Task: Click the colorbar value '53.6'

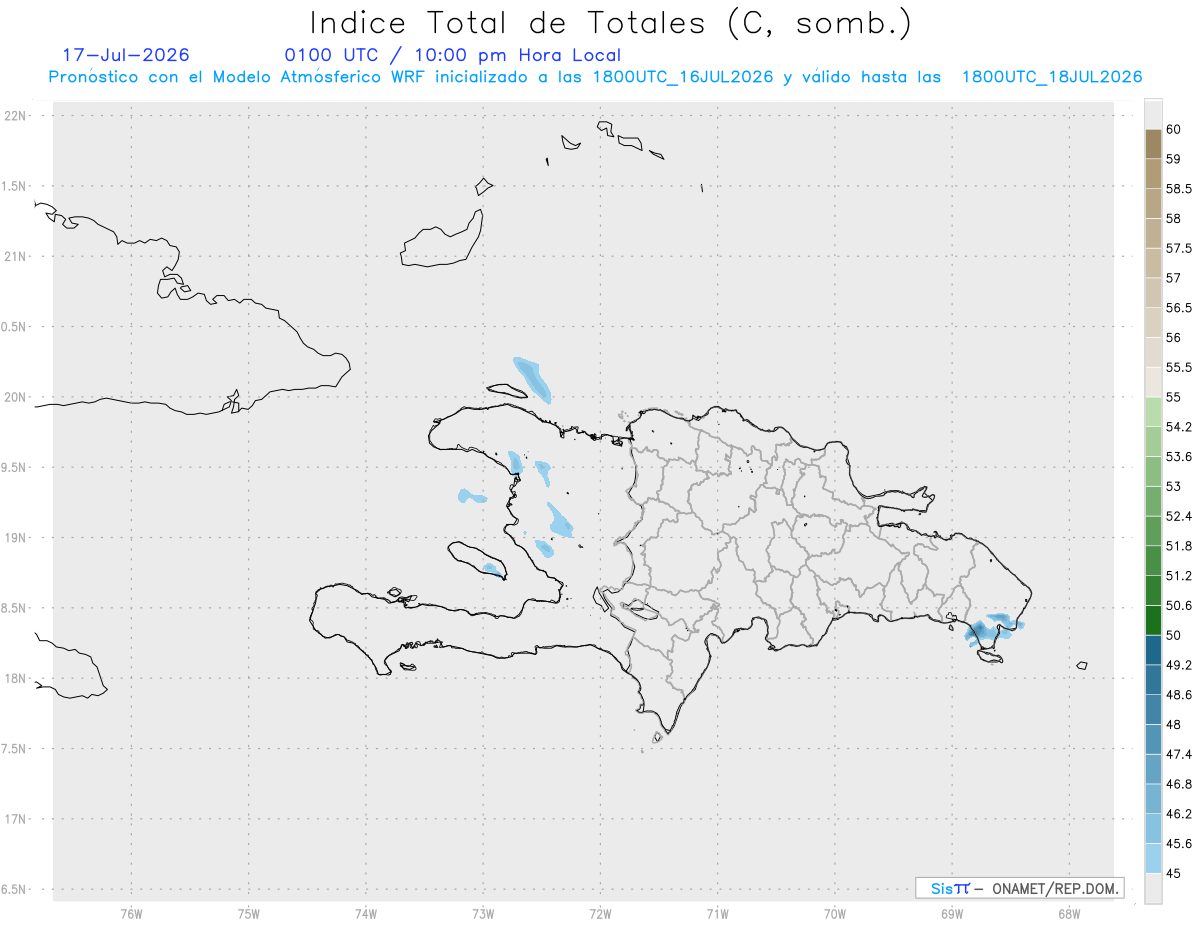Action: click(1179, 456)
